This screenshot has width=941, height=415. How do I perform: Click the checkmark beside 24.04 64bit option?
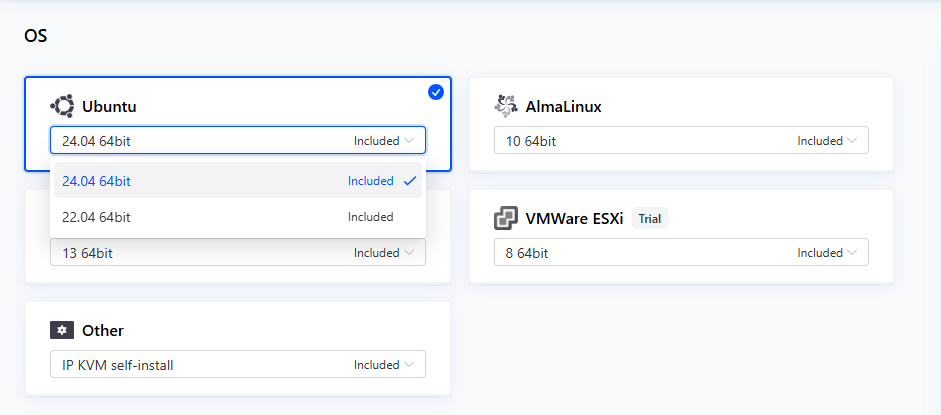tap(409, 181)
